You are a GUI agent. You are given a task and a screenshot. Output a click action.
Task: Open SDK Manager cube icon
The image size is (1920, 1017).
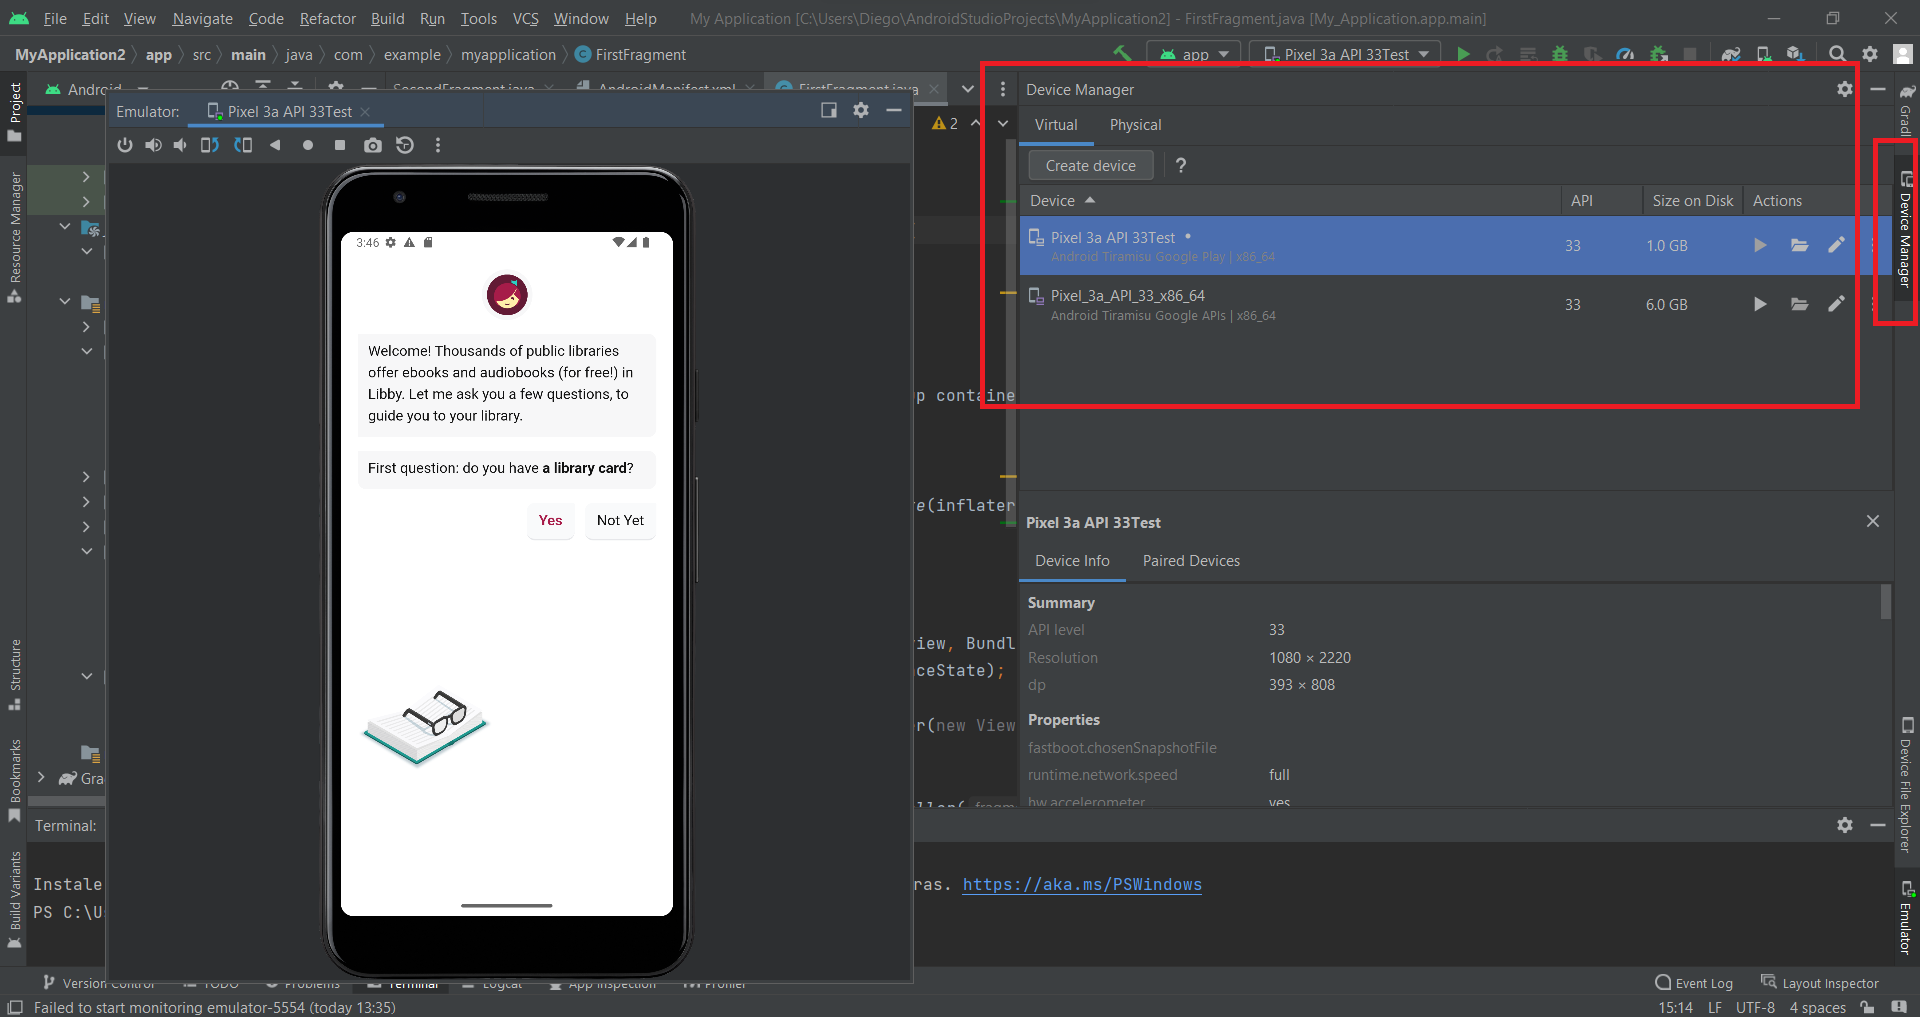(x=1796, y=54)
